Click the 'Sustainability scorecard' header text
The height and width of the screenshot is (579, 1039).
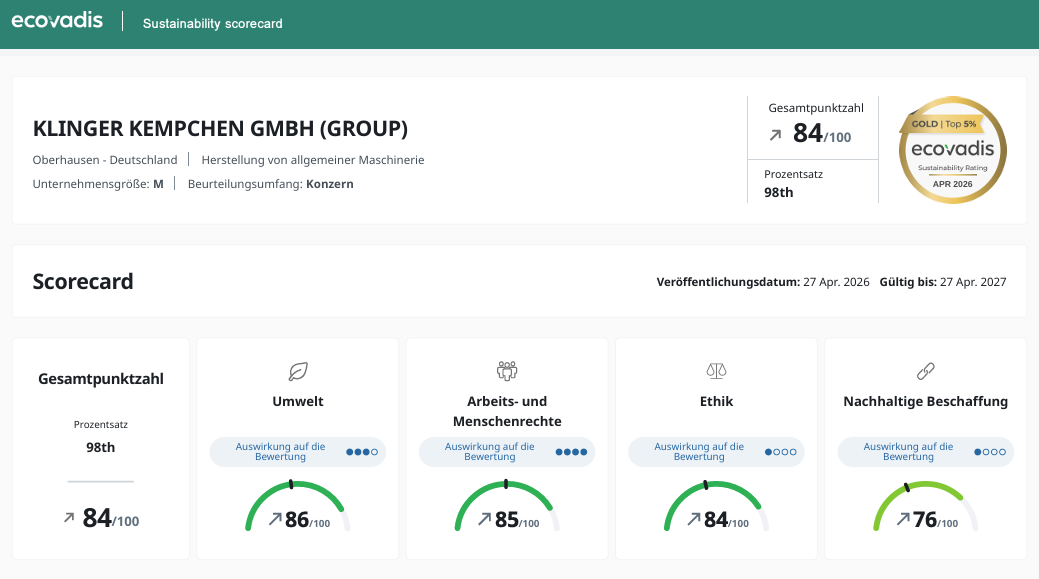(213, 24)
